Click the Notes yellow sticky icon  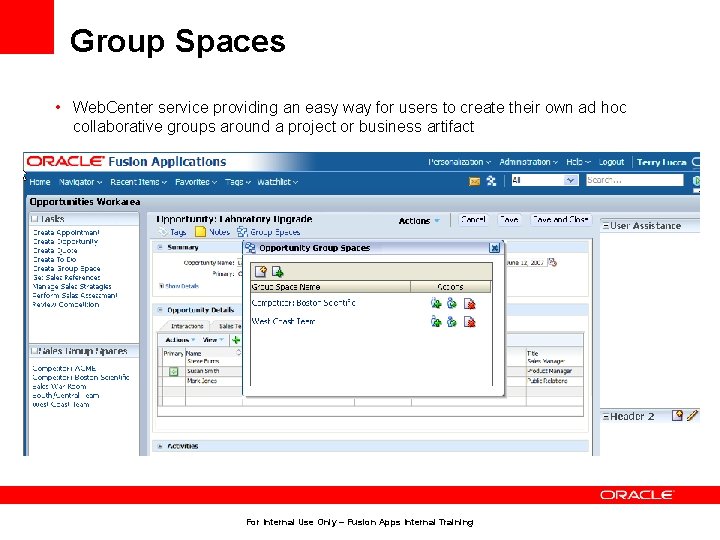(200, 232)
